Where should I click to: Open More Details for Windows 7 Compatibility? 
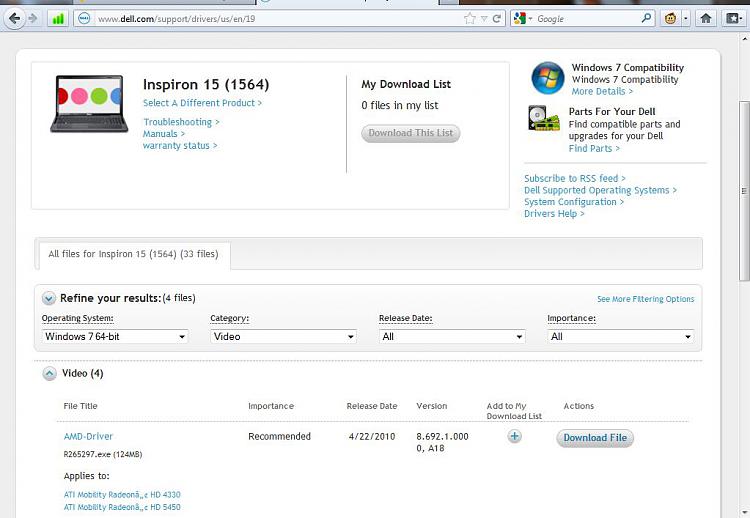point(602,91)
